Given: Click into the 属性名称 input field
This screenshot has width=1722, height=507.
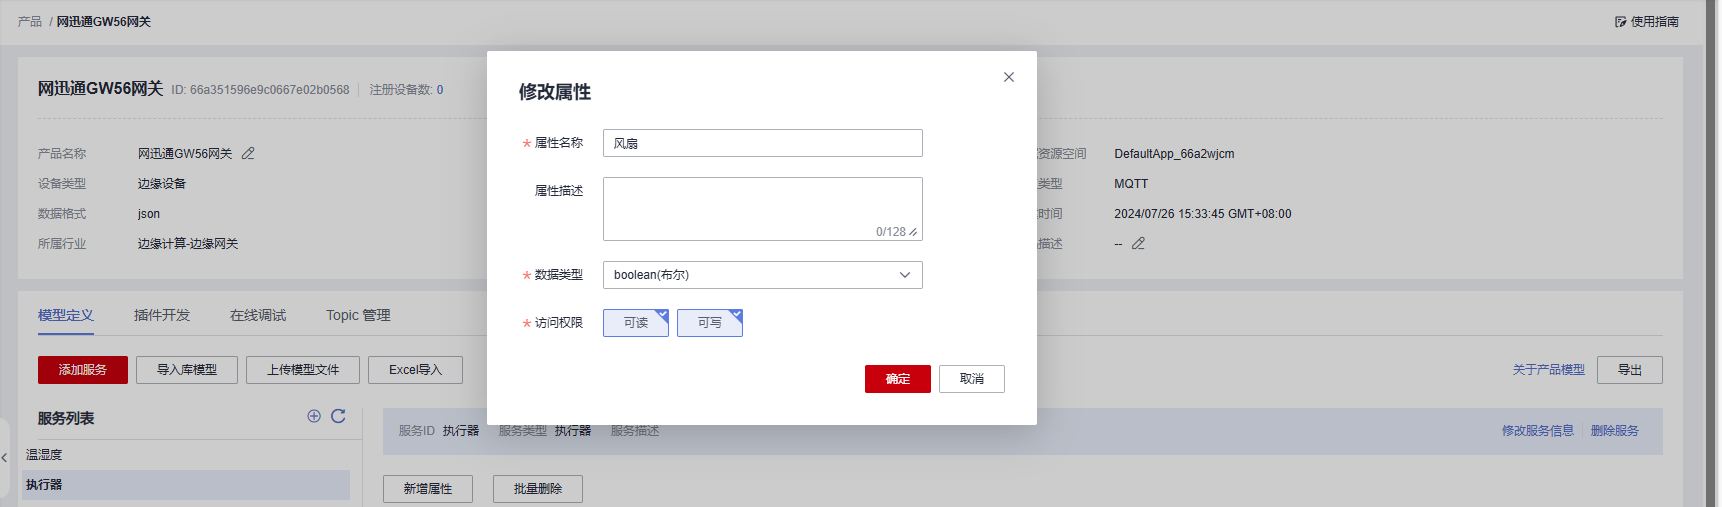Looking at the screenshot, I should 762,143.
